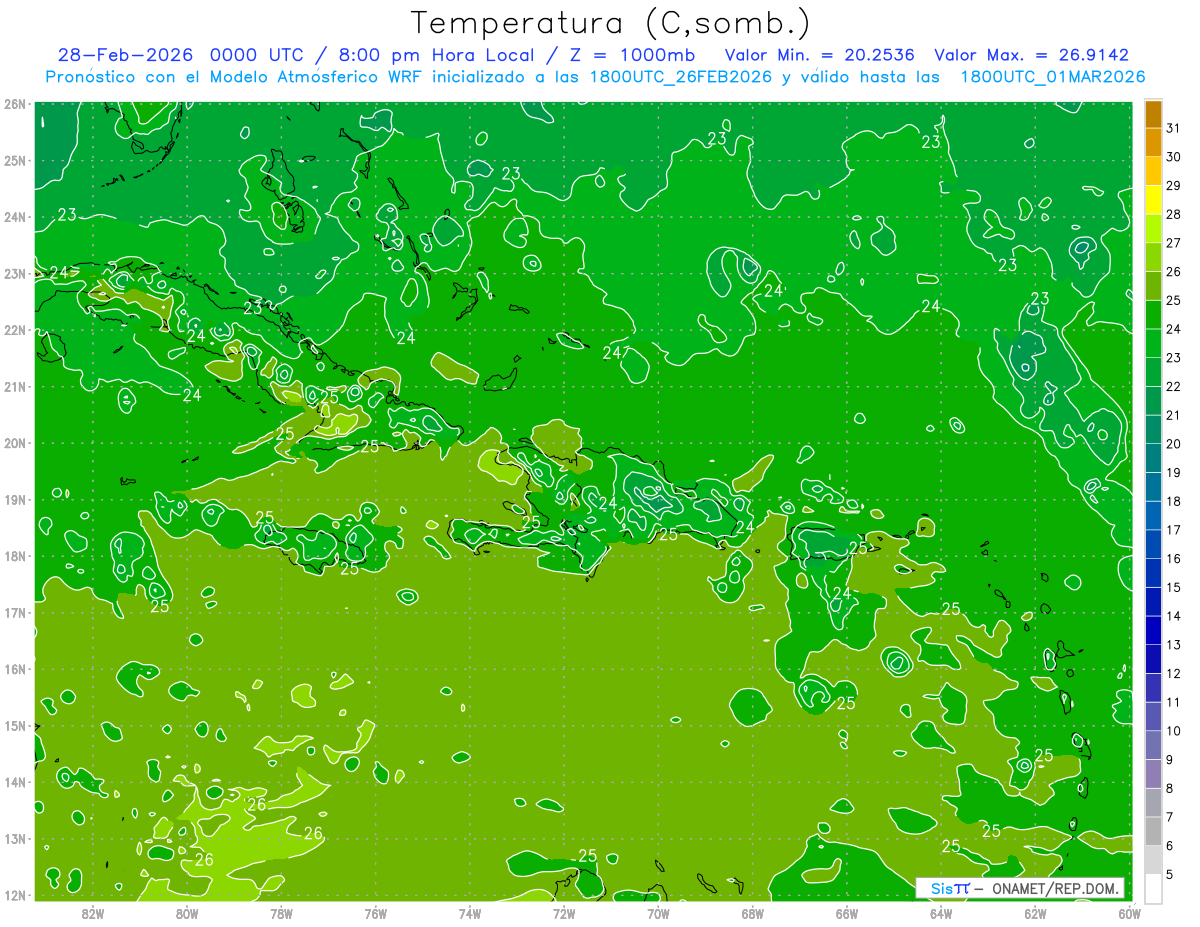The height and width of the screenshot is (927, 1200).
Task: Click the legend scale value '27'
Action: pos(1173,243)
